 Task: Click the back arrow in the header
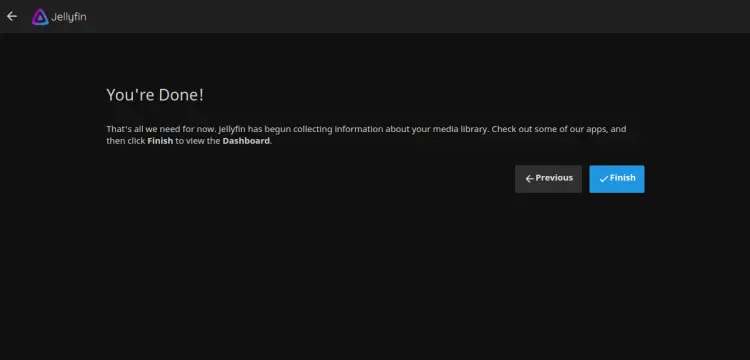11,16
